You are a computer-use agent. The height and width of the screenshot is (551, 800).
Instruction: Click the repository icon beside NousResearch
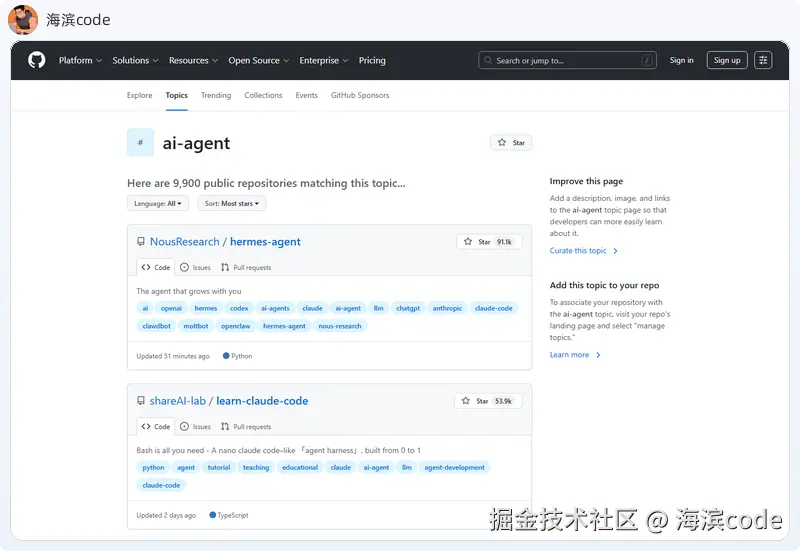141,241
